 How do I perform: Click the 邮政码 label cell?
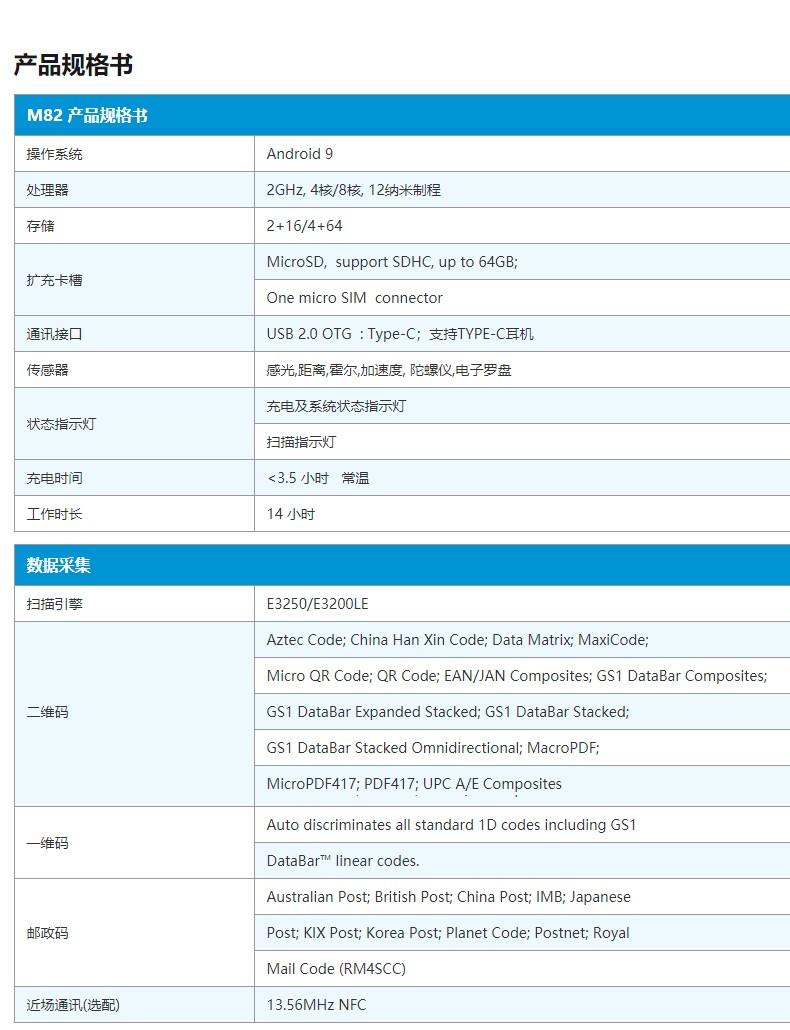click(x=134, y=933)
